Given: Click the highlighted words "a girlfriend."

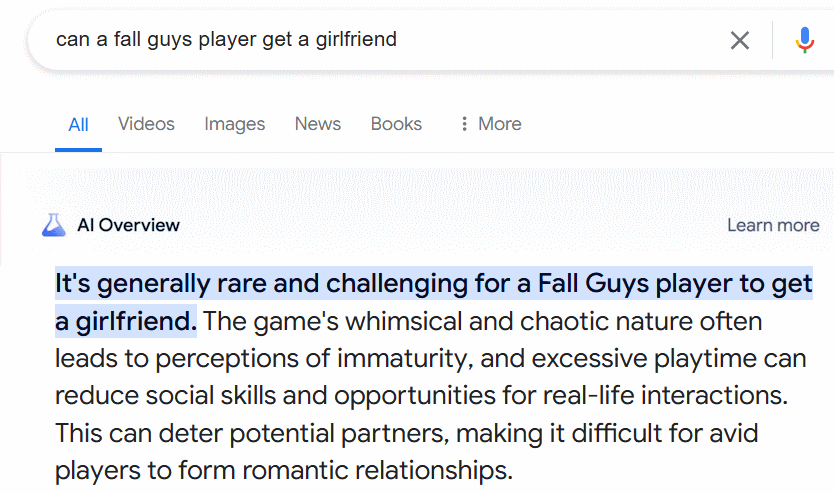Looking at the screenshot, I should pos(126,321).
